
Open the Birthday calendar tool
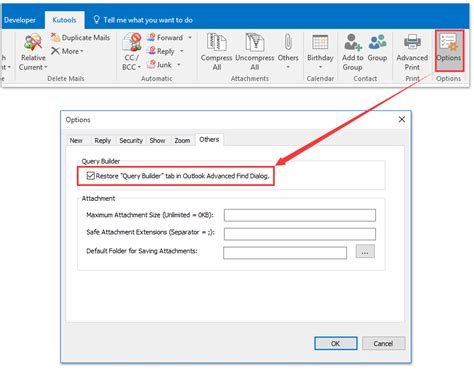(320, 51)
